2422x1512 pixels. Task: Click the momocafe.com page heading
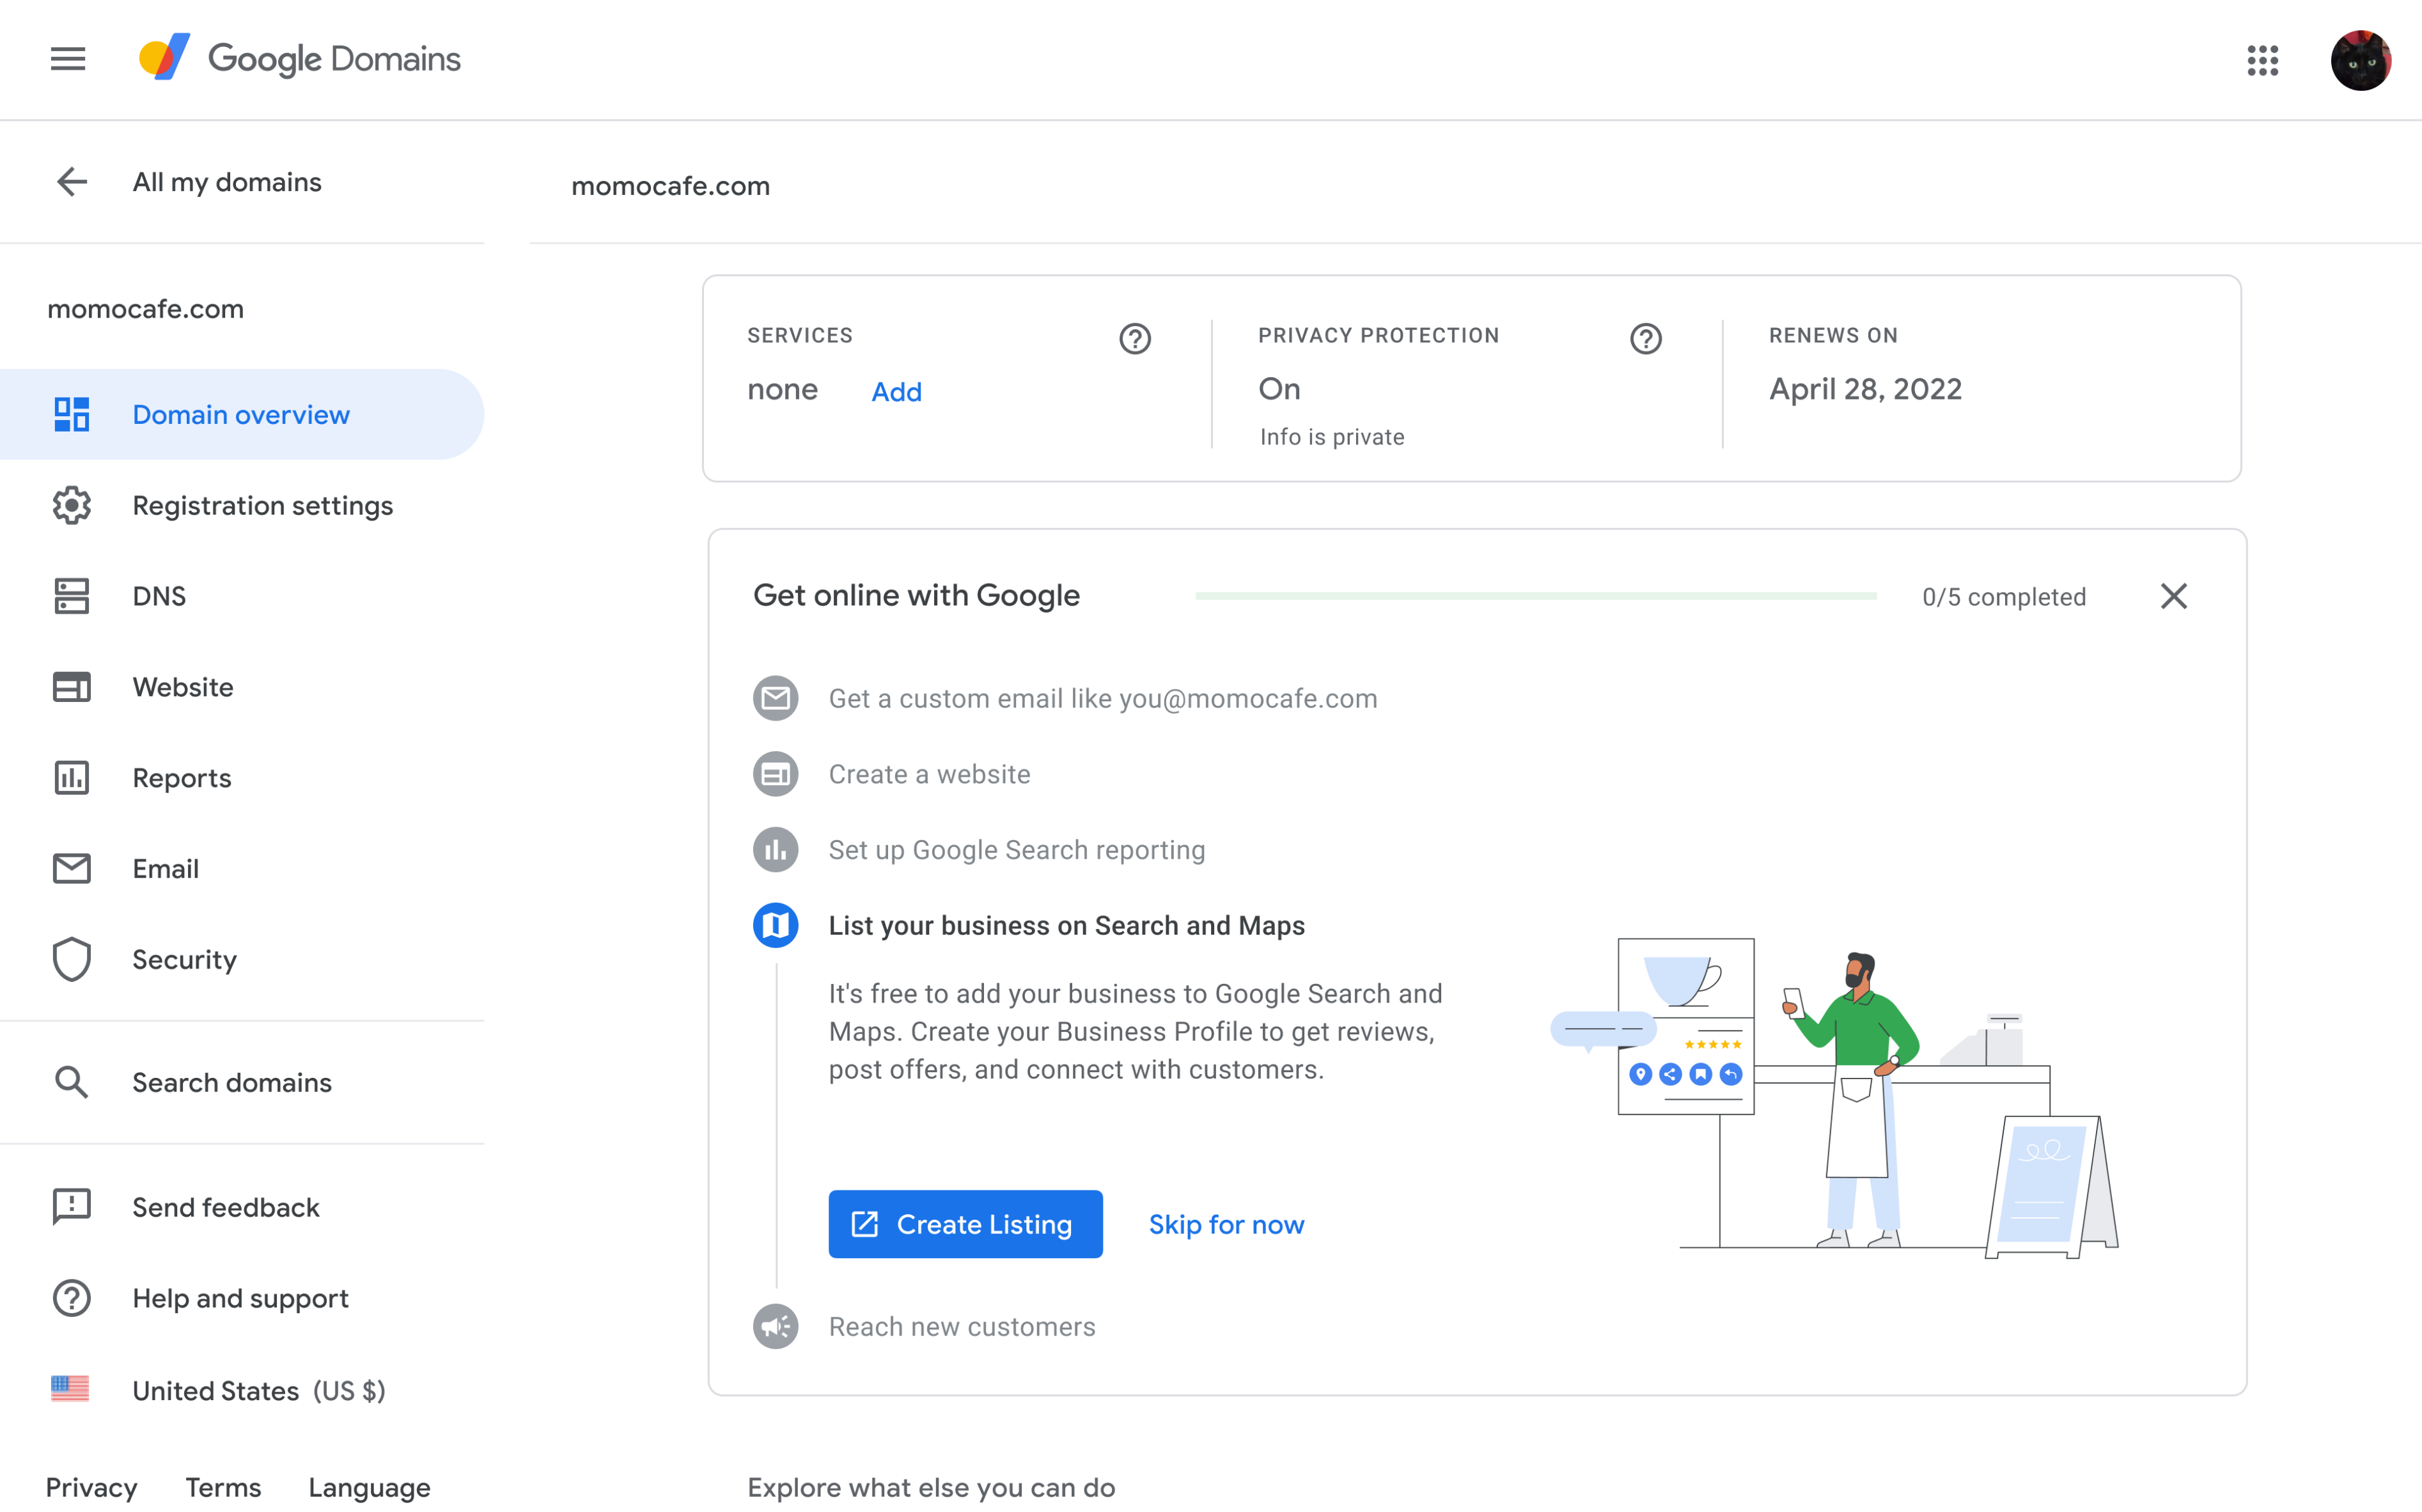coord(670,186)
